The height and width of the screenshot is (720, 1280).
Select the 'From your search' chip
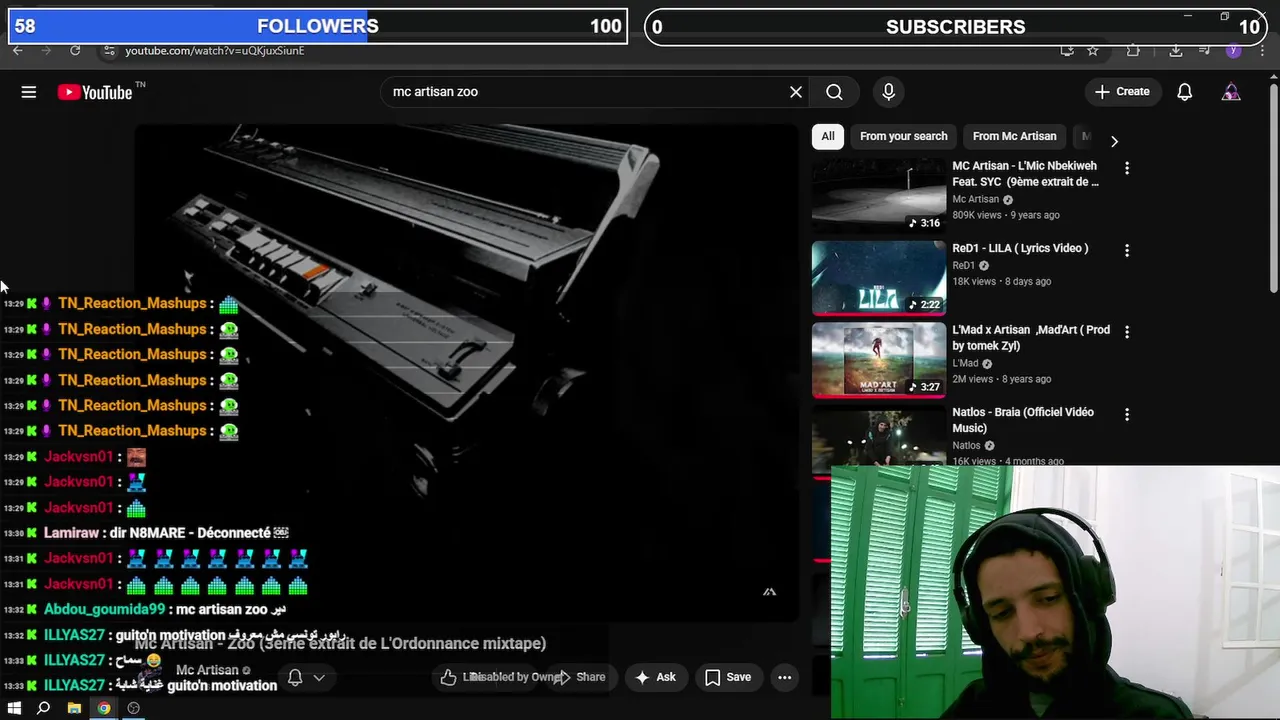(x=903, y=136)
